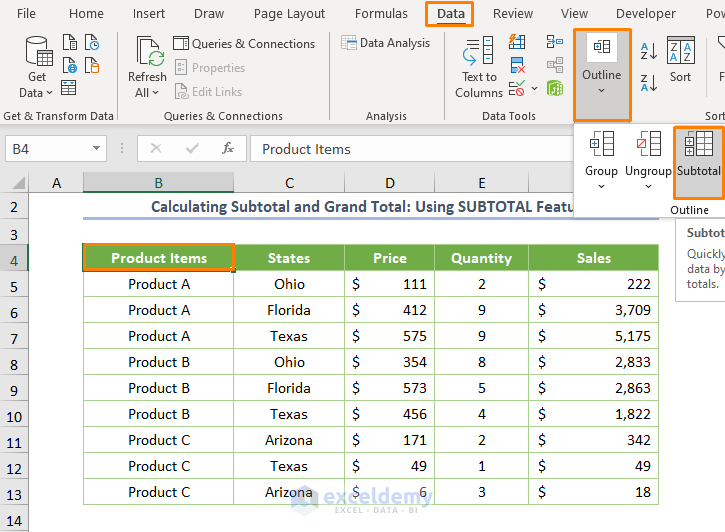725x532 pixels.
Task: Click the insert function fx icon
Action: click(x=228, y=149)
